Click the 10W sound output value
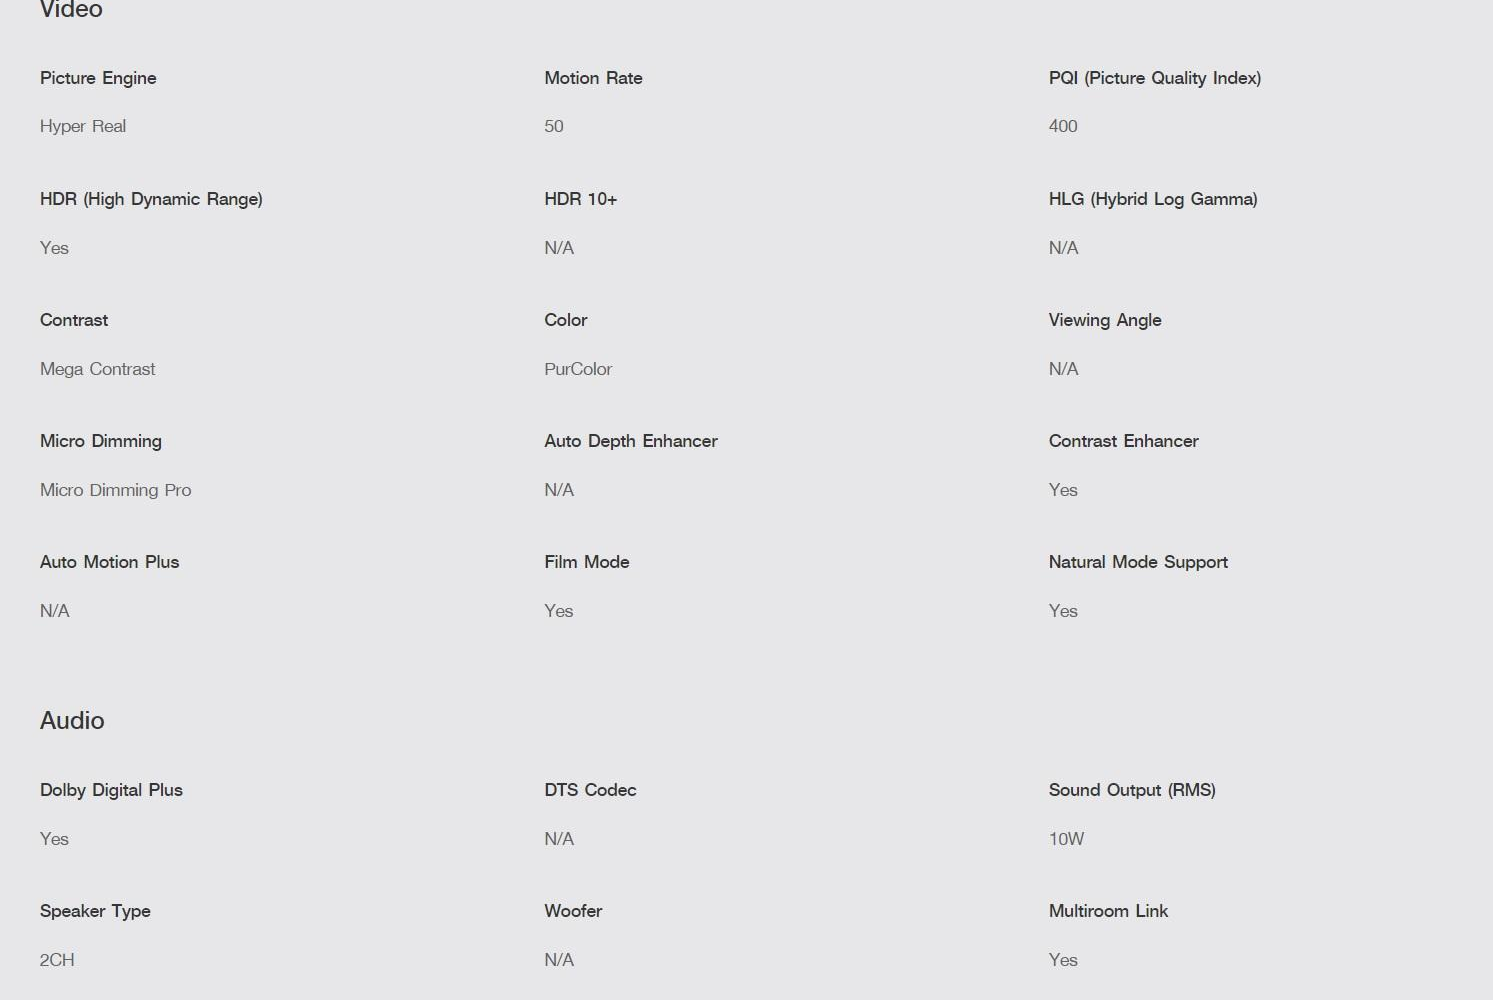1494x1000 pixels. pyautogui.click(x=1066, y=839)
